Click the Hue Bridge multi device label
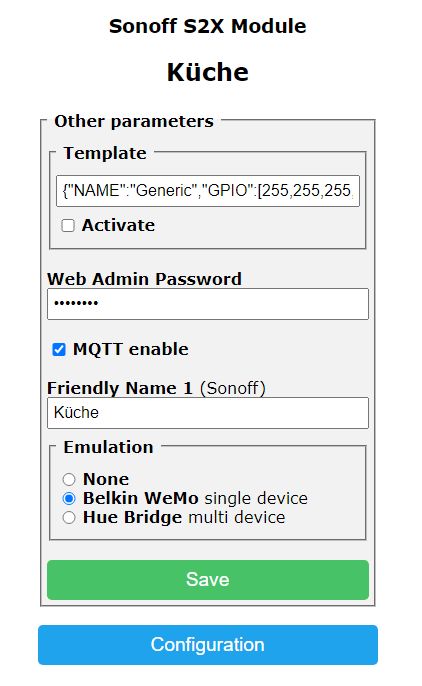This screenshot has width=422, height=686. (x=184, y=517)
